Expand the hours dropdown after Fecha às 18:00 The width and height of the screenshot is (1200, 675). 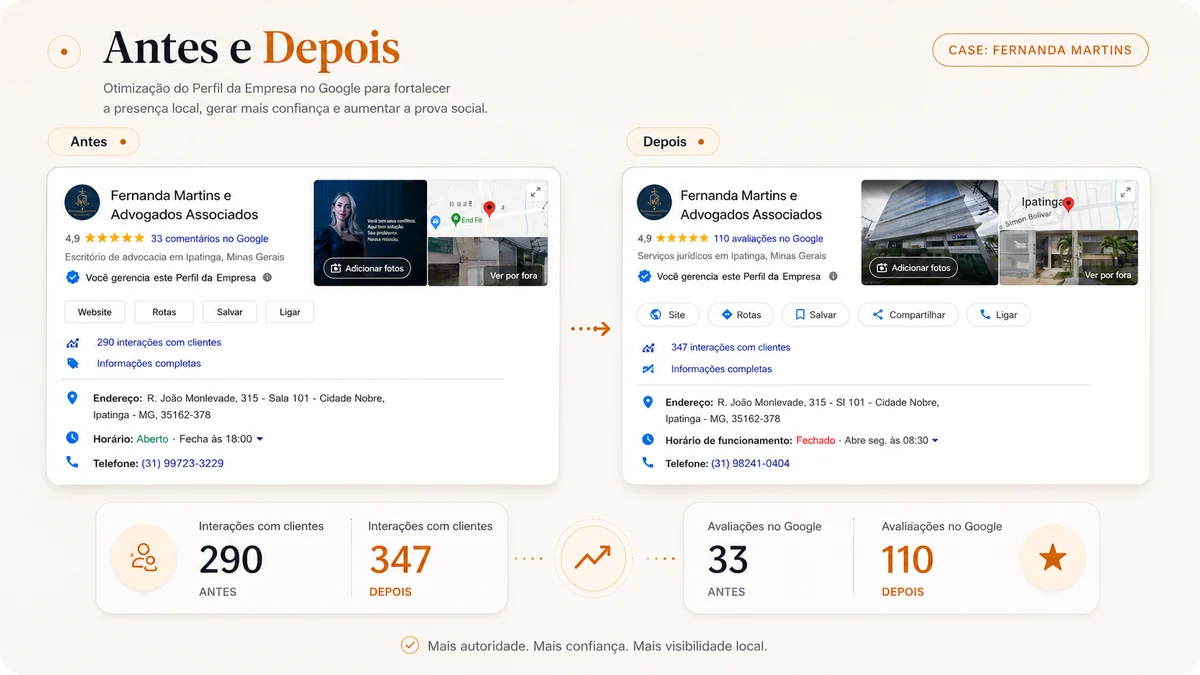click(260, 439)
